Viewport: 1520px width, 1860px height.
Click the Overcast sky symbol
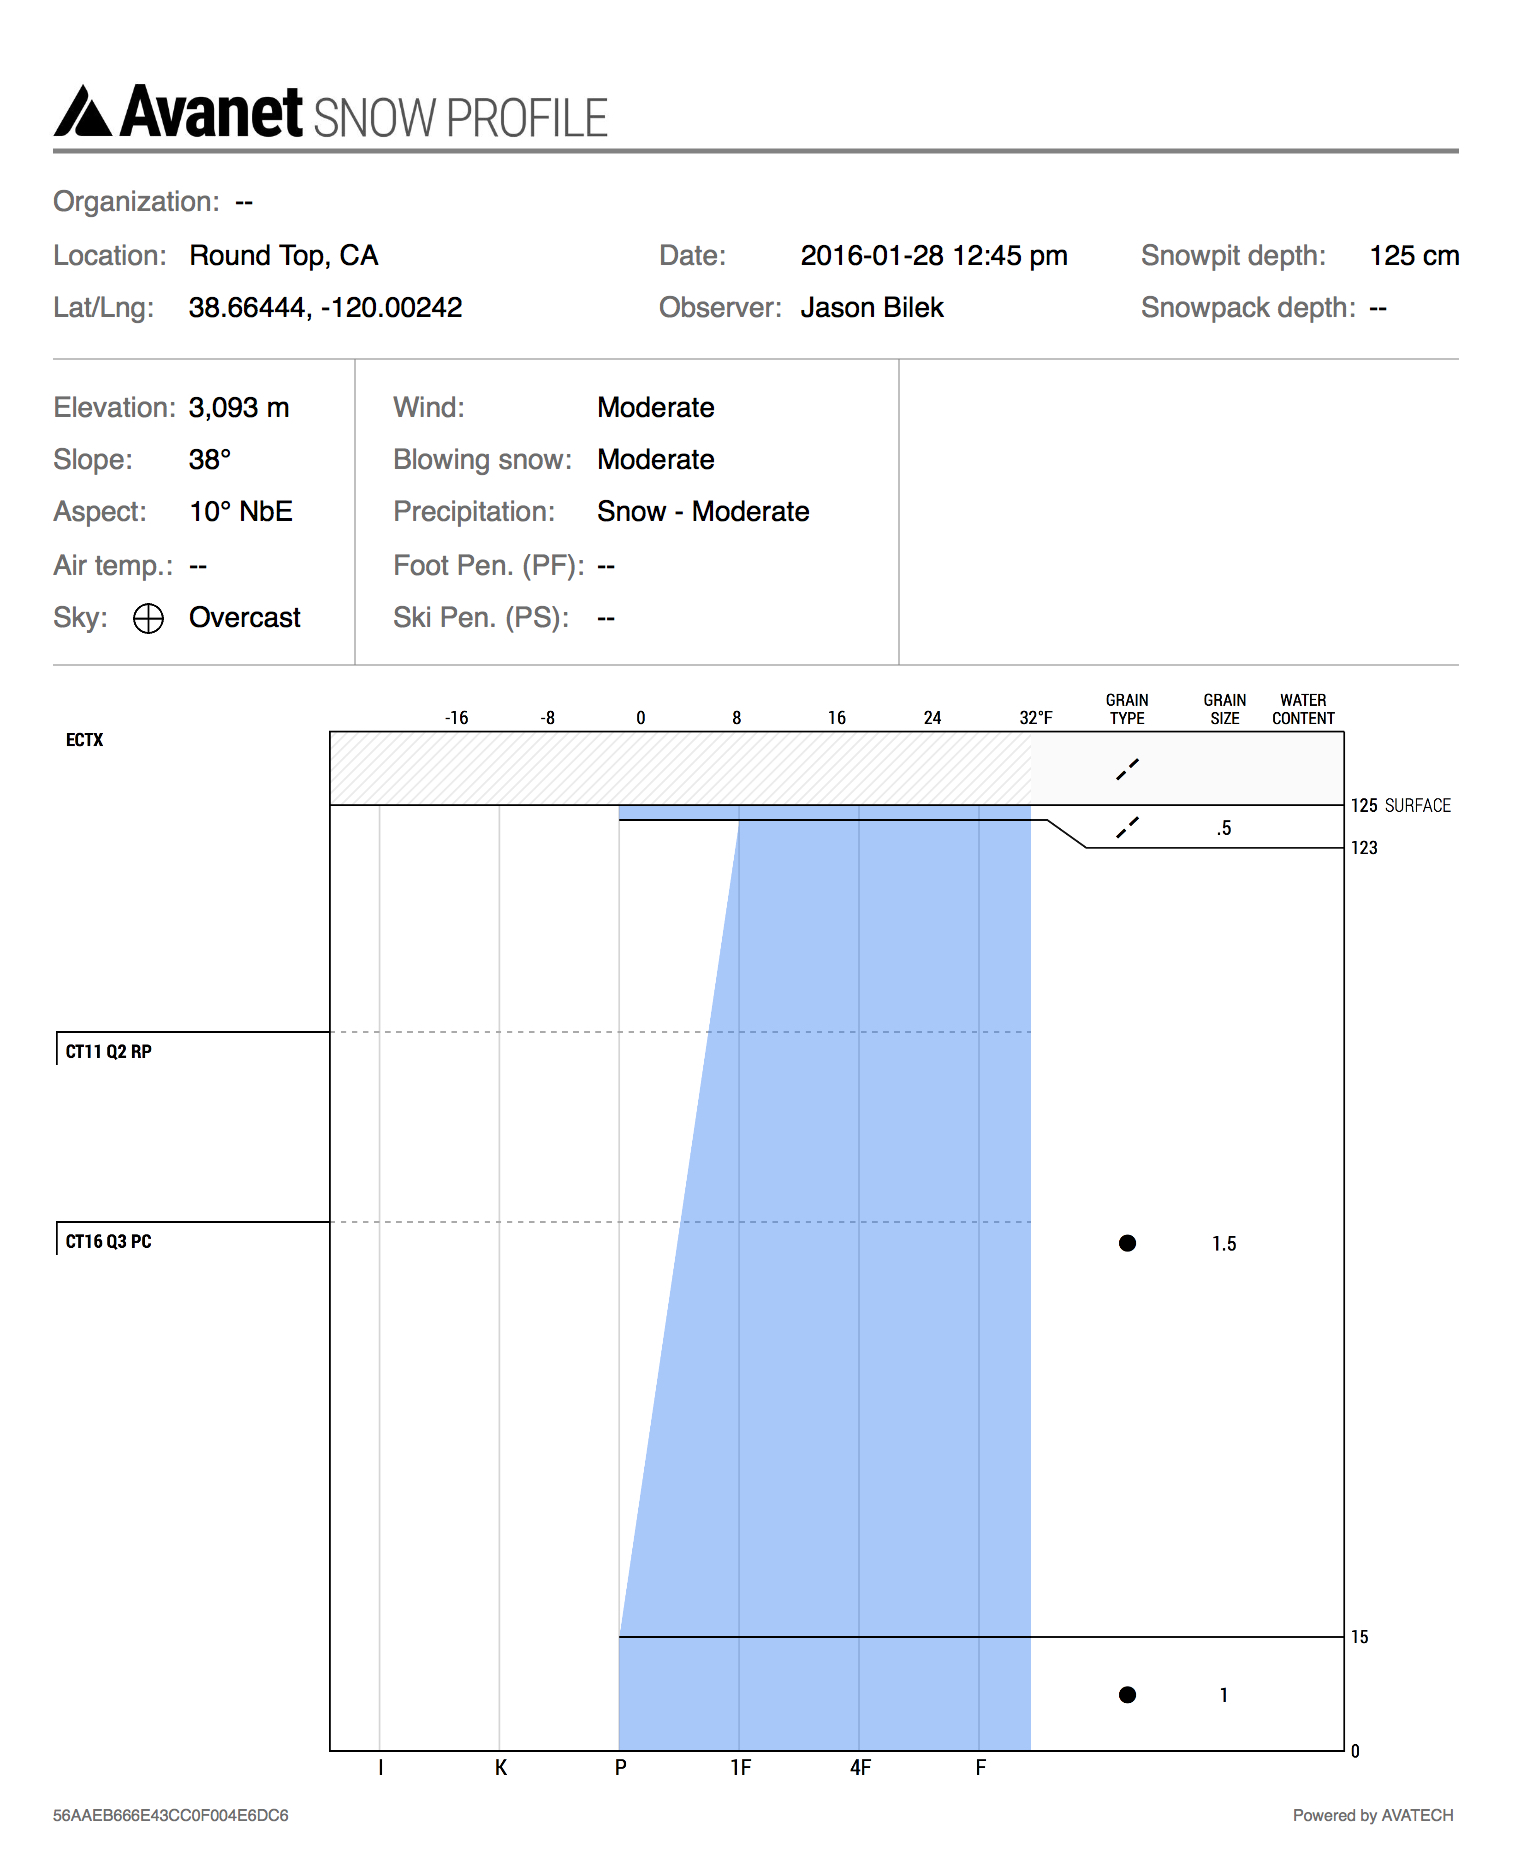[x=148, y=619]
